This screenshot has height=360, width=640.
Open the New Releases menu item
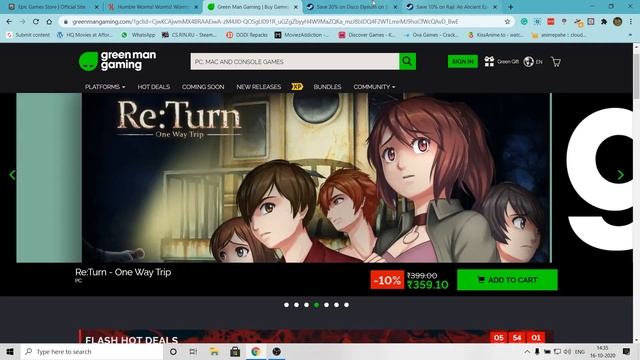point(258,87)
